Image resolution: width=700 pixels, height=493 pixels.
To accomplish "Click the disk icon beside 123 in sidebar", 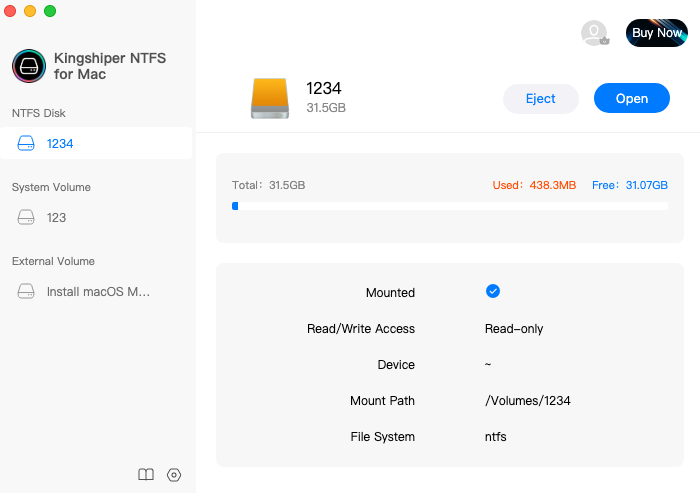I will [x=26, y=217].
